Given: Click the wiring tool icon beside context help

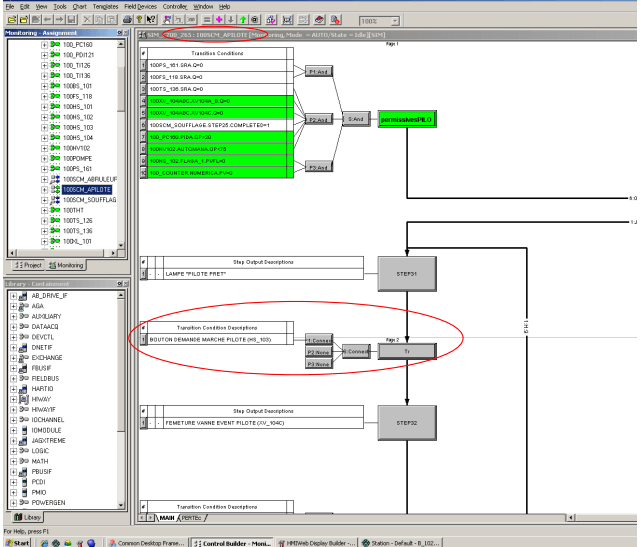Looking at the screenshot, I should coord(167,19).
